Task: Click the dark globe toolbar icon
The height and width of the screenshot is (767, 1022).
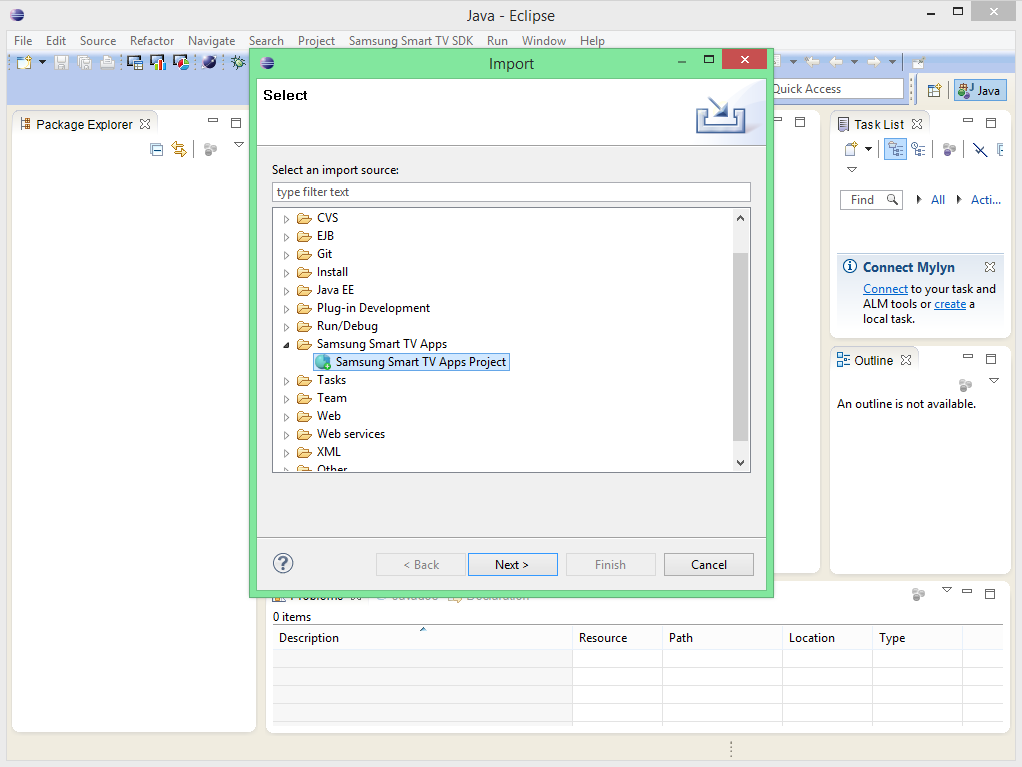Action: pyautogui.click(x=209, y=63)
